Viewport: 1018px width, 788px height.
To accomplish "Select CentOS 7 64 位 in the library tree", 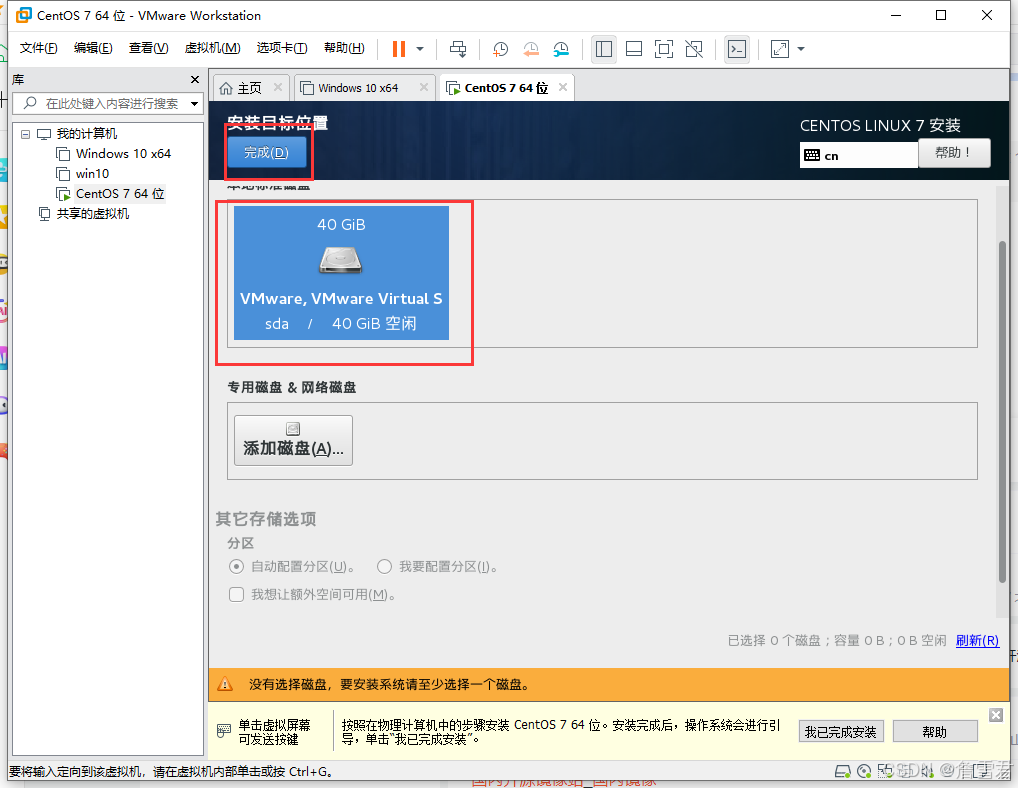I will click(x=119, y=193).
